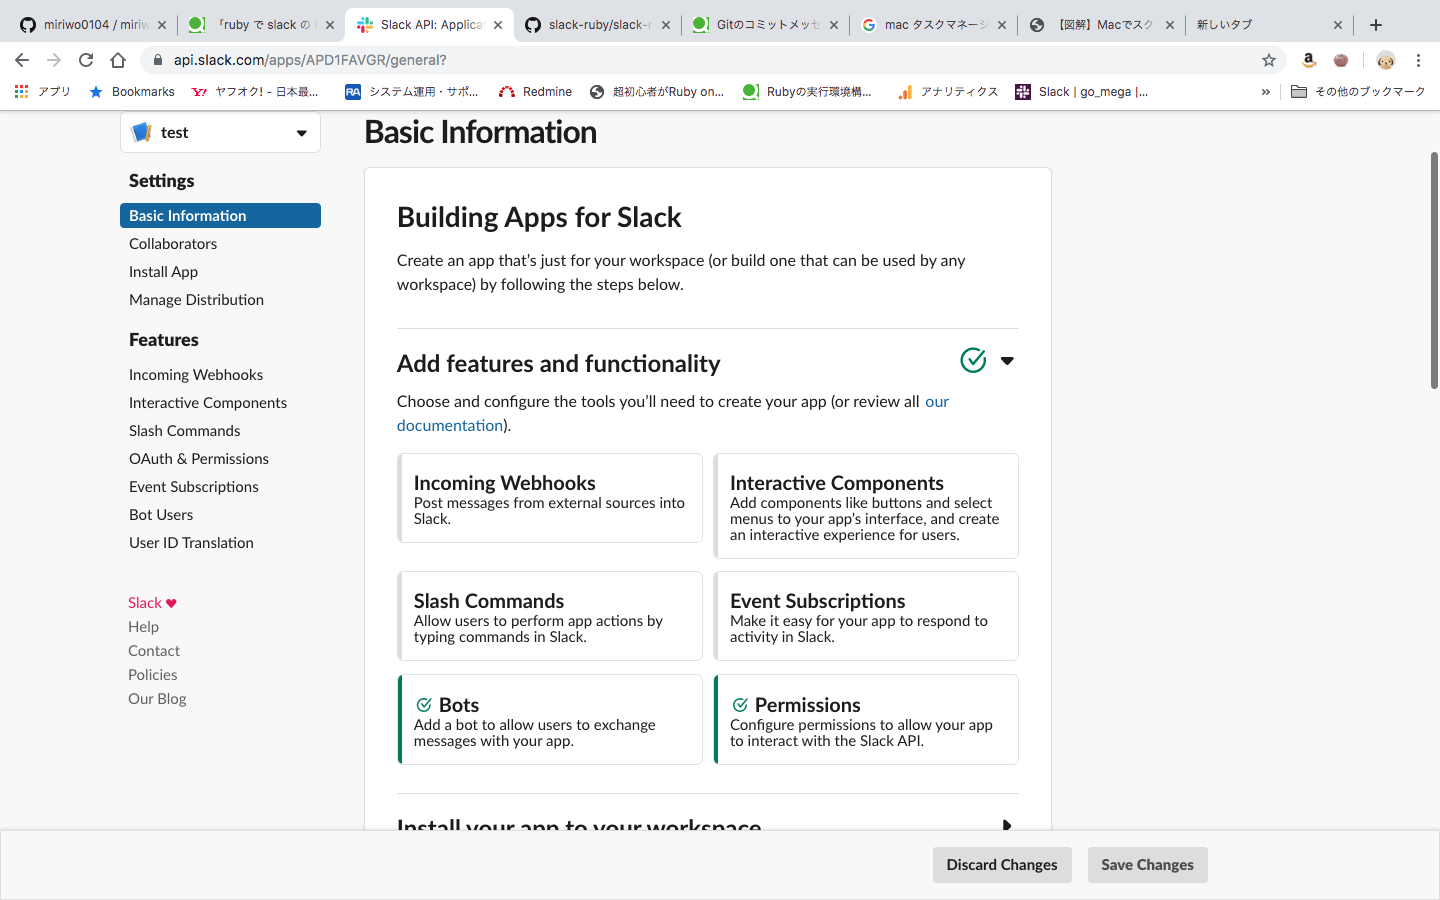Switch to the mac タスクマネージ Google tab
This screenshot has width=1440, height=900.
coord(932,25)
